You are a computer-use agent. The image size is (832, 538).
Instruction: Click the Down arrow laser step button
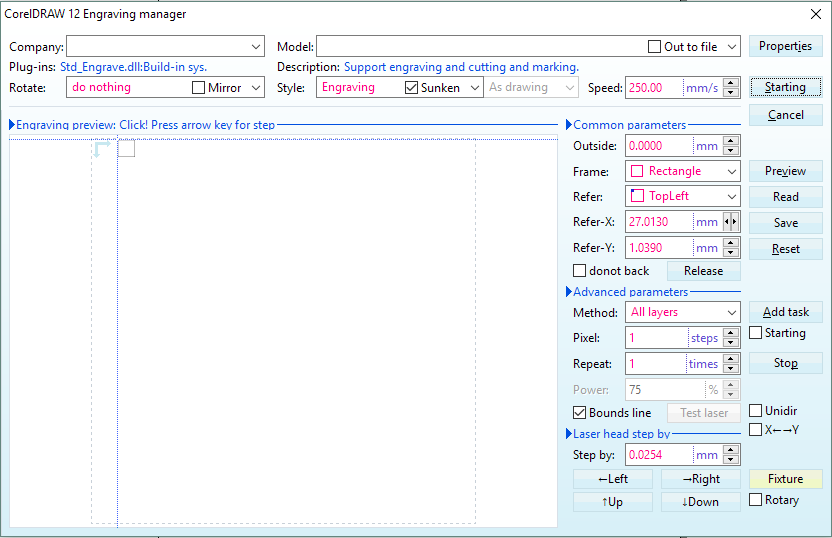700,502
